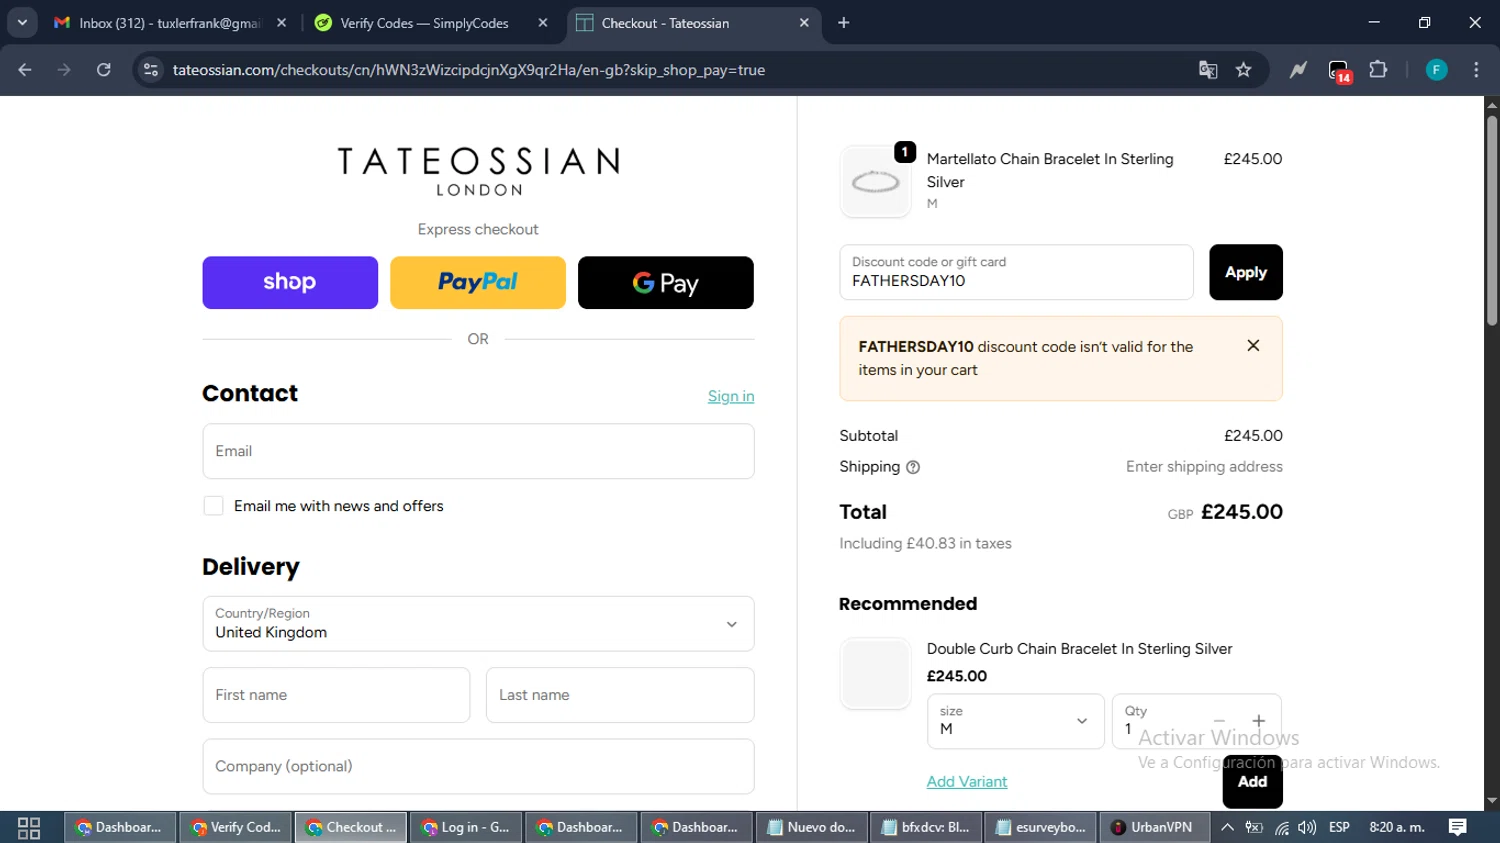Click the shipping info question icon
This screenshot has width=1500, height=843.
click(913, 467)
